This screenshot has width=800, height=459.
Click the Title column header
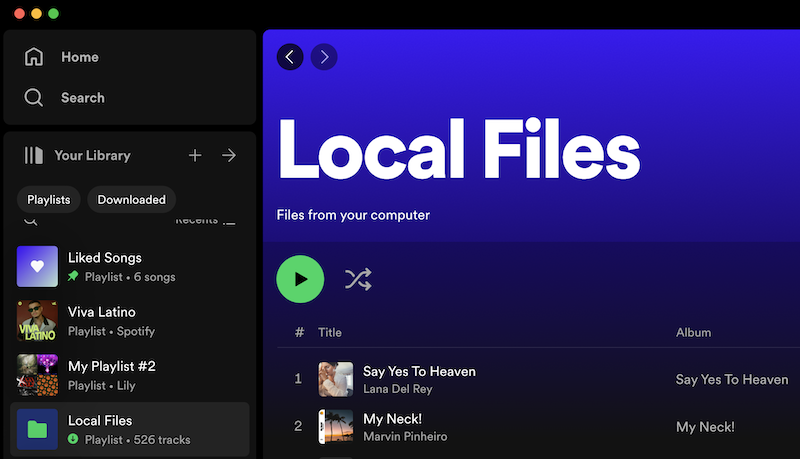(330, 333)
